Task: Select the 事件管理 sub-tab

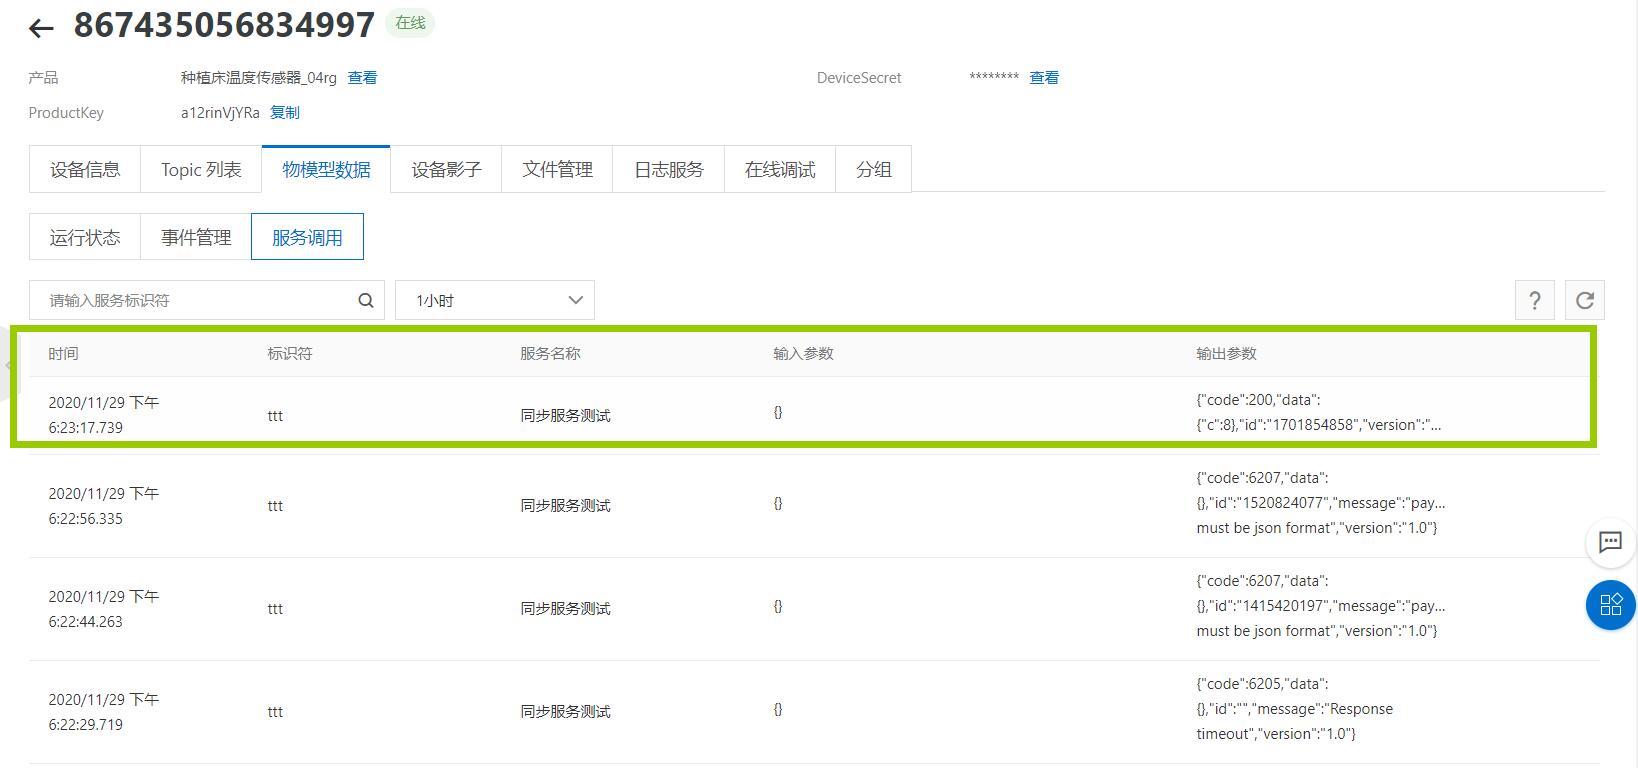Action: coord(196,237)
